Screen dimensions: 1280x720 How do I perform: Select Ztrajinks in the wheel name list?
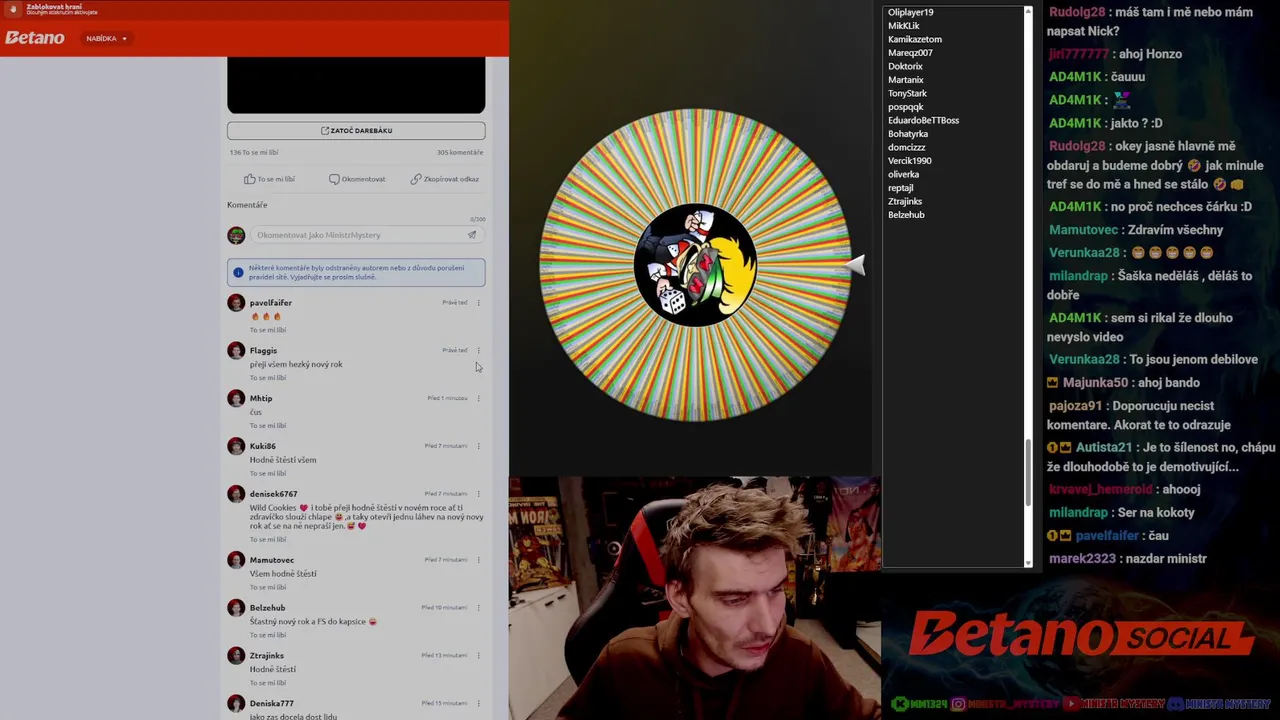pyautogui.click(x=905, y=201)
